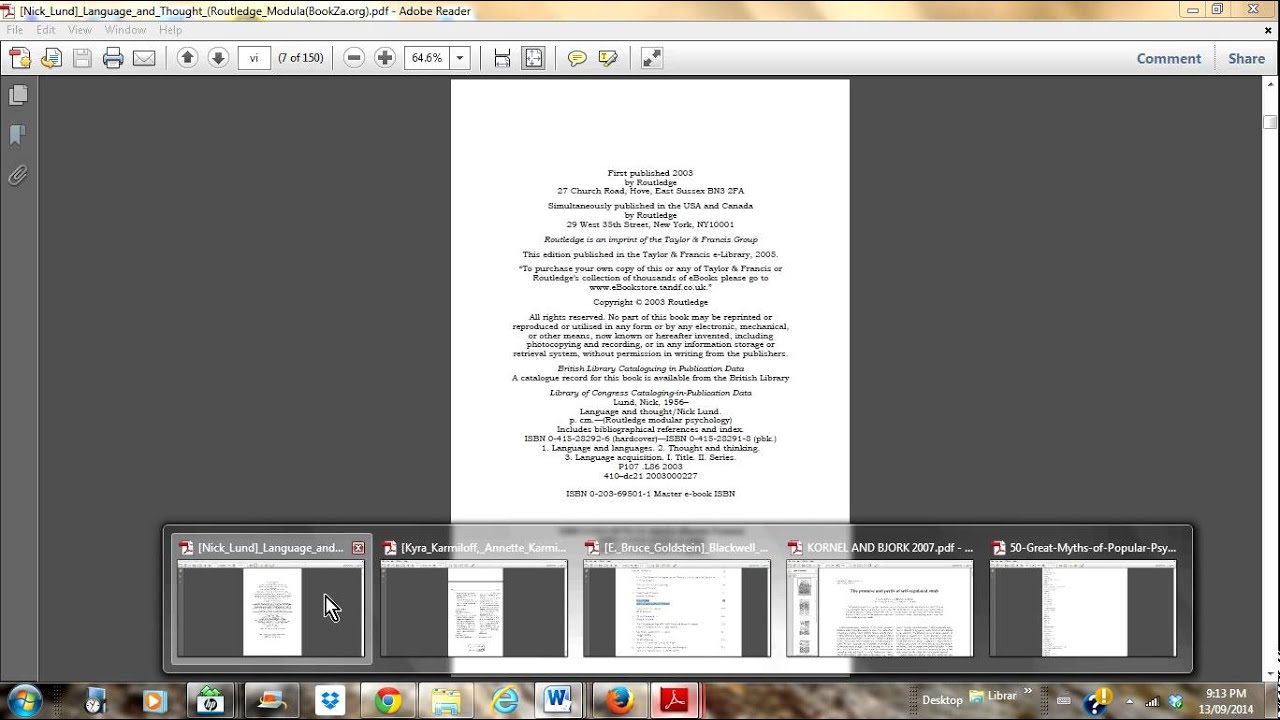The image size is (1280, 720).
Task: Zoom out with the minus button
Action: point(354,58)
